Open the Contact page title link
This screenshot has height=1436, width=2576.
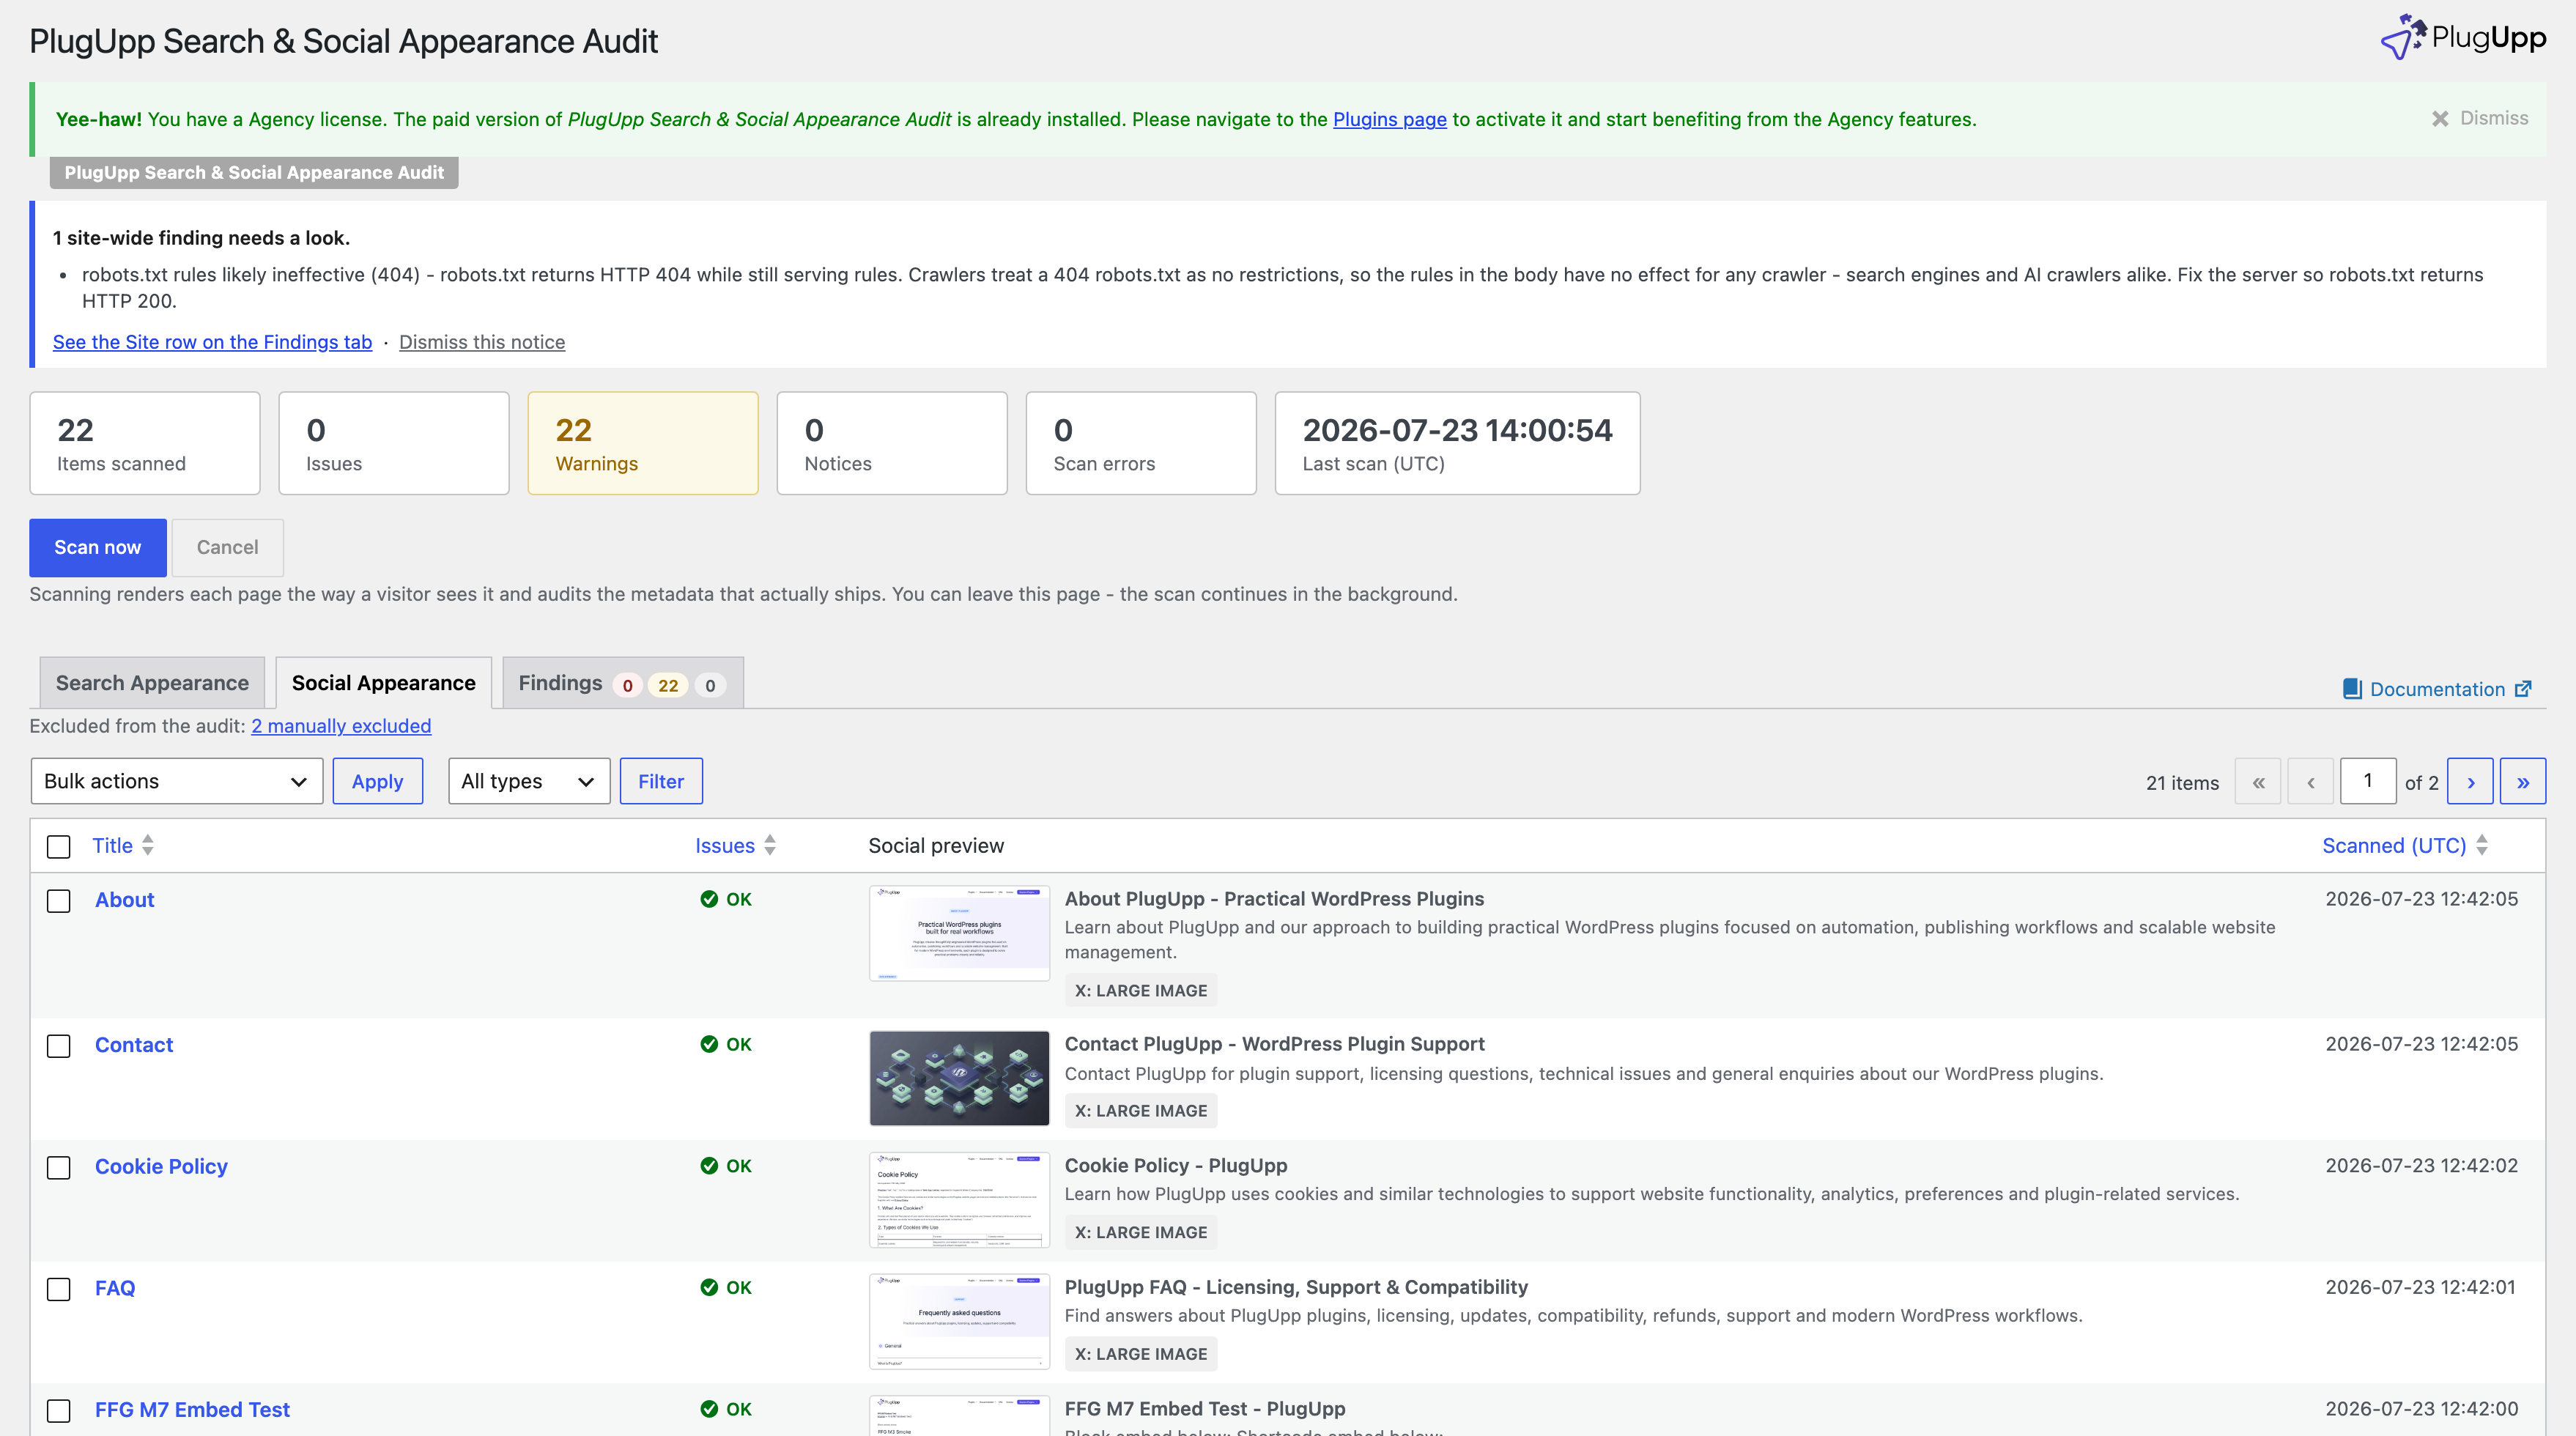coord(134,1045)
